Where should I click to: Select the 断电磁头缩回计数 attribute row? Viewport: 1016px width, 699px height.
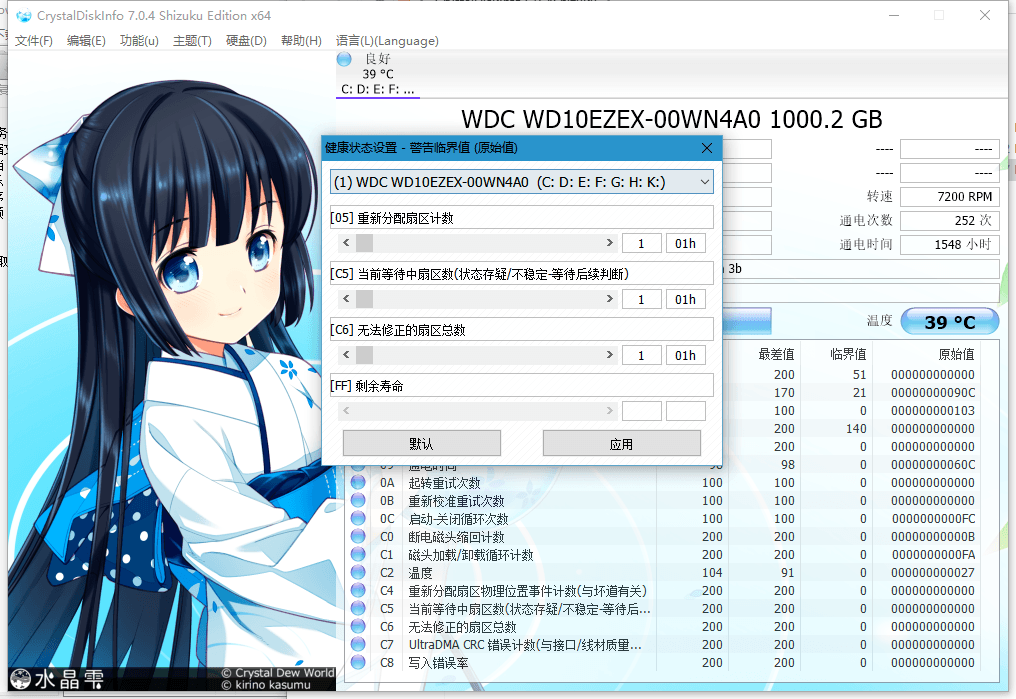click(x=665, y=537)
